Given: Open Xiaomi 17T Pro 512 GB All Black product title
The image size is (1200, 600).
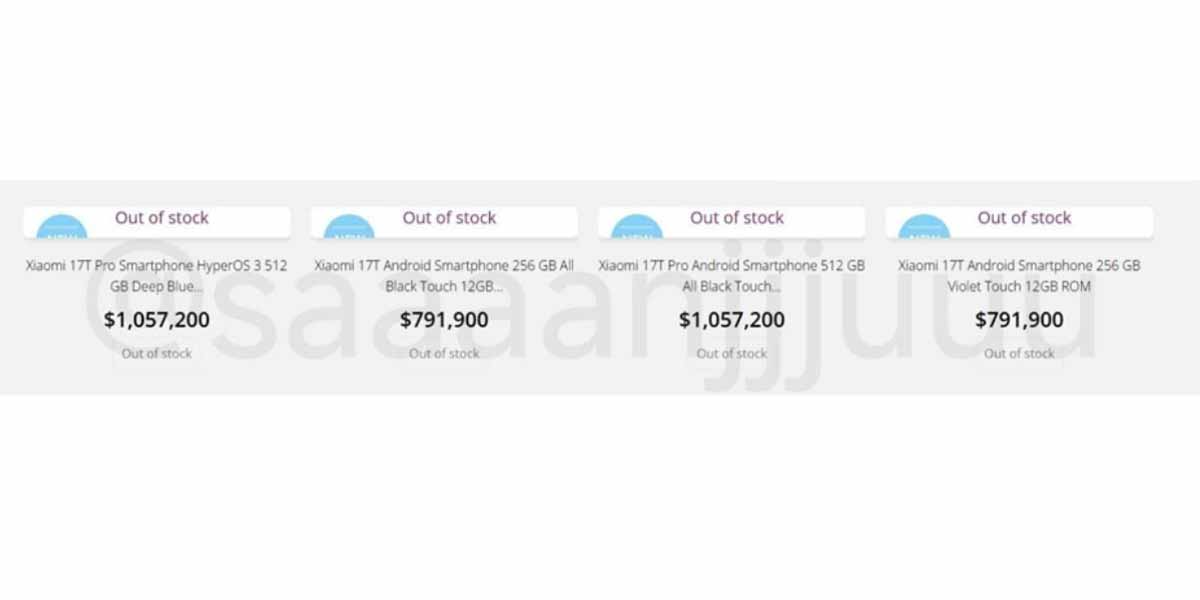Looking at the screenshot, I should click(732, 276).
